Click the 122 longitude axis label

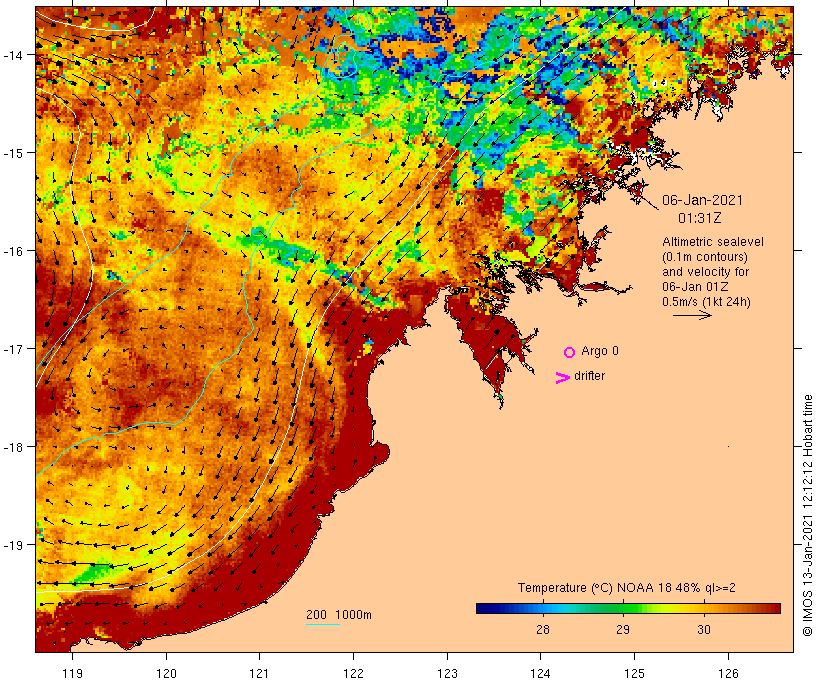click(354, 673)
